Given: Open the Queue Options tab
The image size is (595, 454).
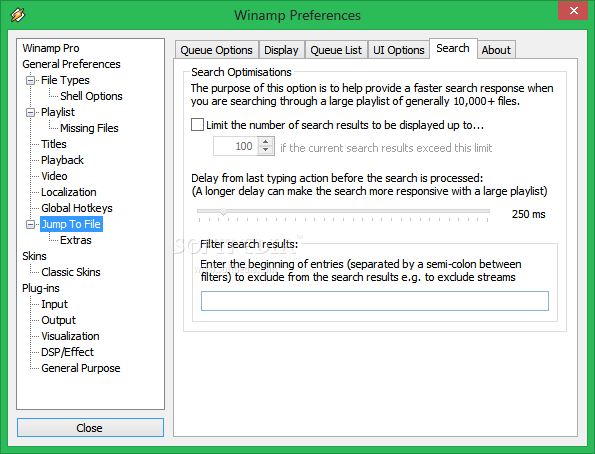Looking at the screenshot, I should pyautogui.click(x=217, y=50).
